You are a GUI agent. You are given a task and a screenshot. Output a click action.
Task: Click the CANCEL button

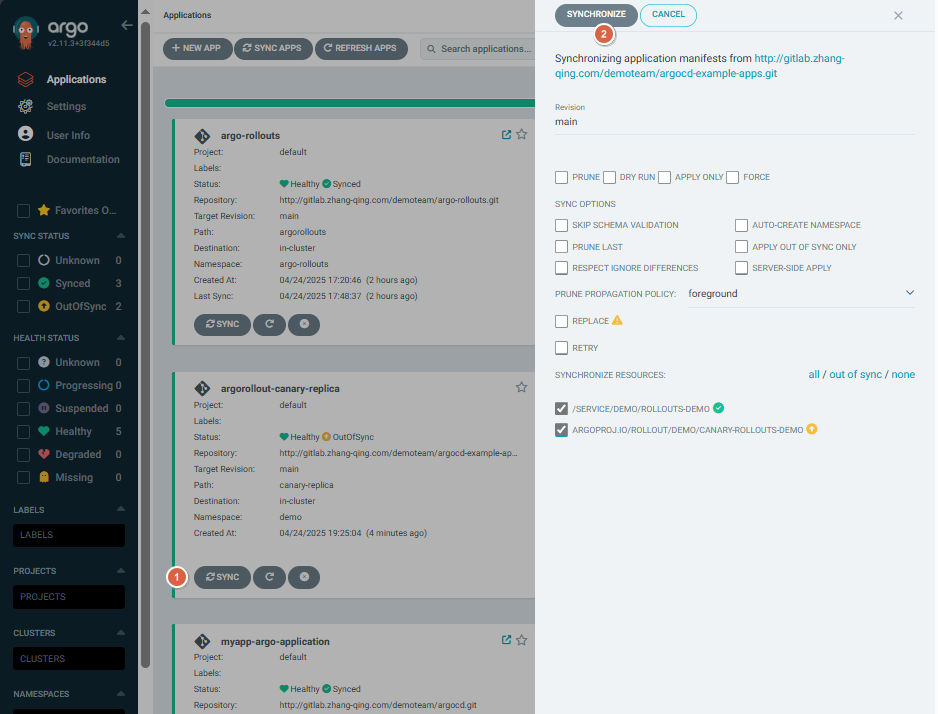coord(668,14)
